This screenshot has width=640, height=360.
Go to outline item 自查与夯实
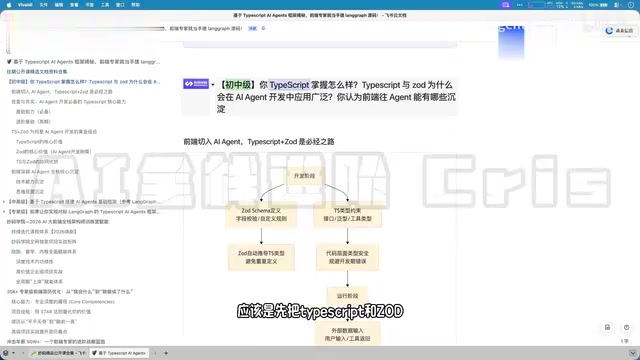tap(69, 102)
